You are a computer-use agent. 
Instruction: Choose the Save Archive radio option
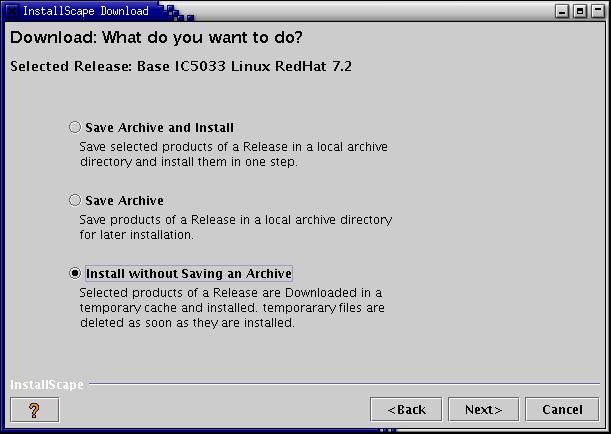tap(74, 200)
